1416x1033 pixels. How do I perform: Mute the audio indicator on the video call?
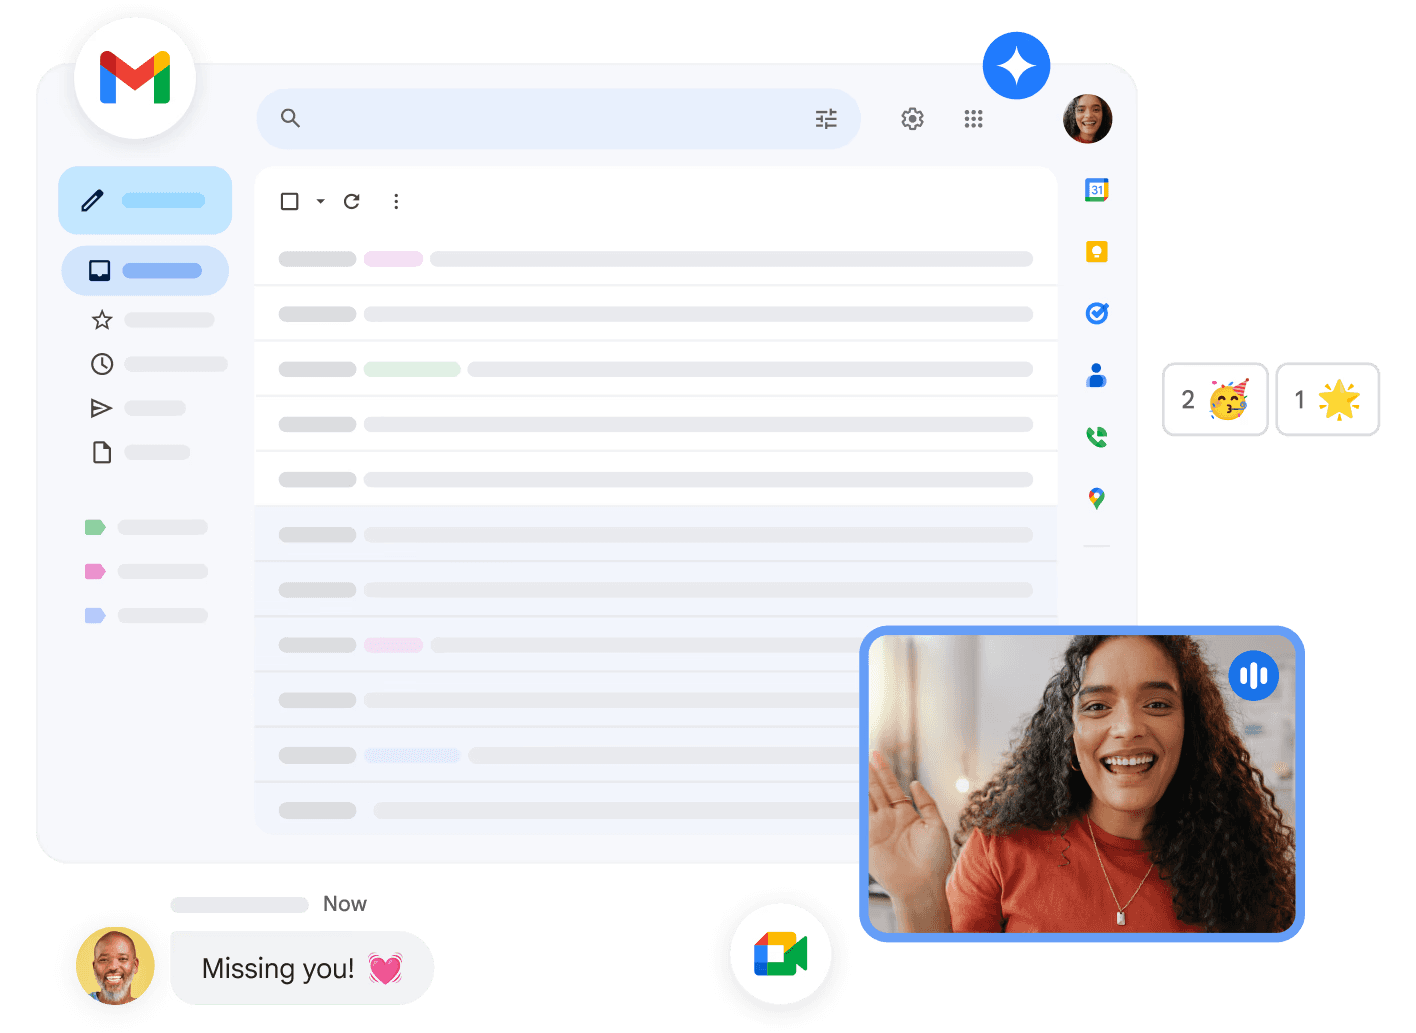click(x=1253, y=675)
